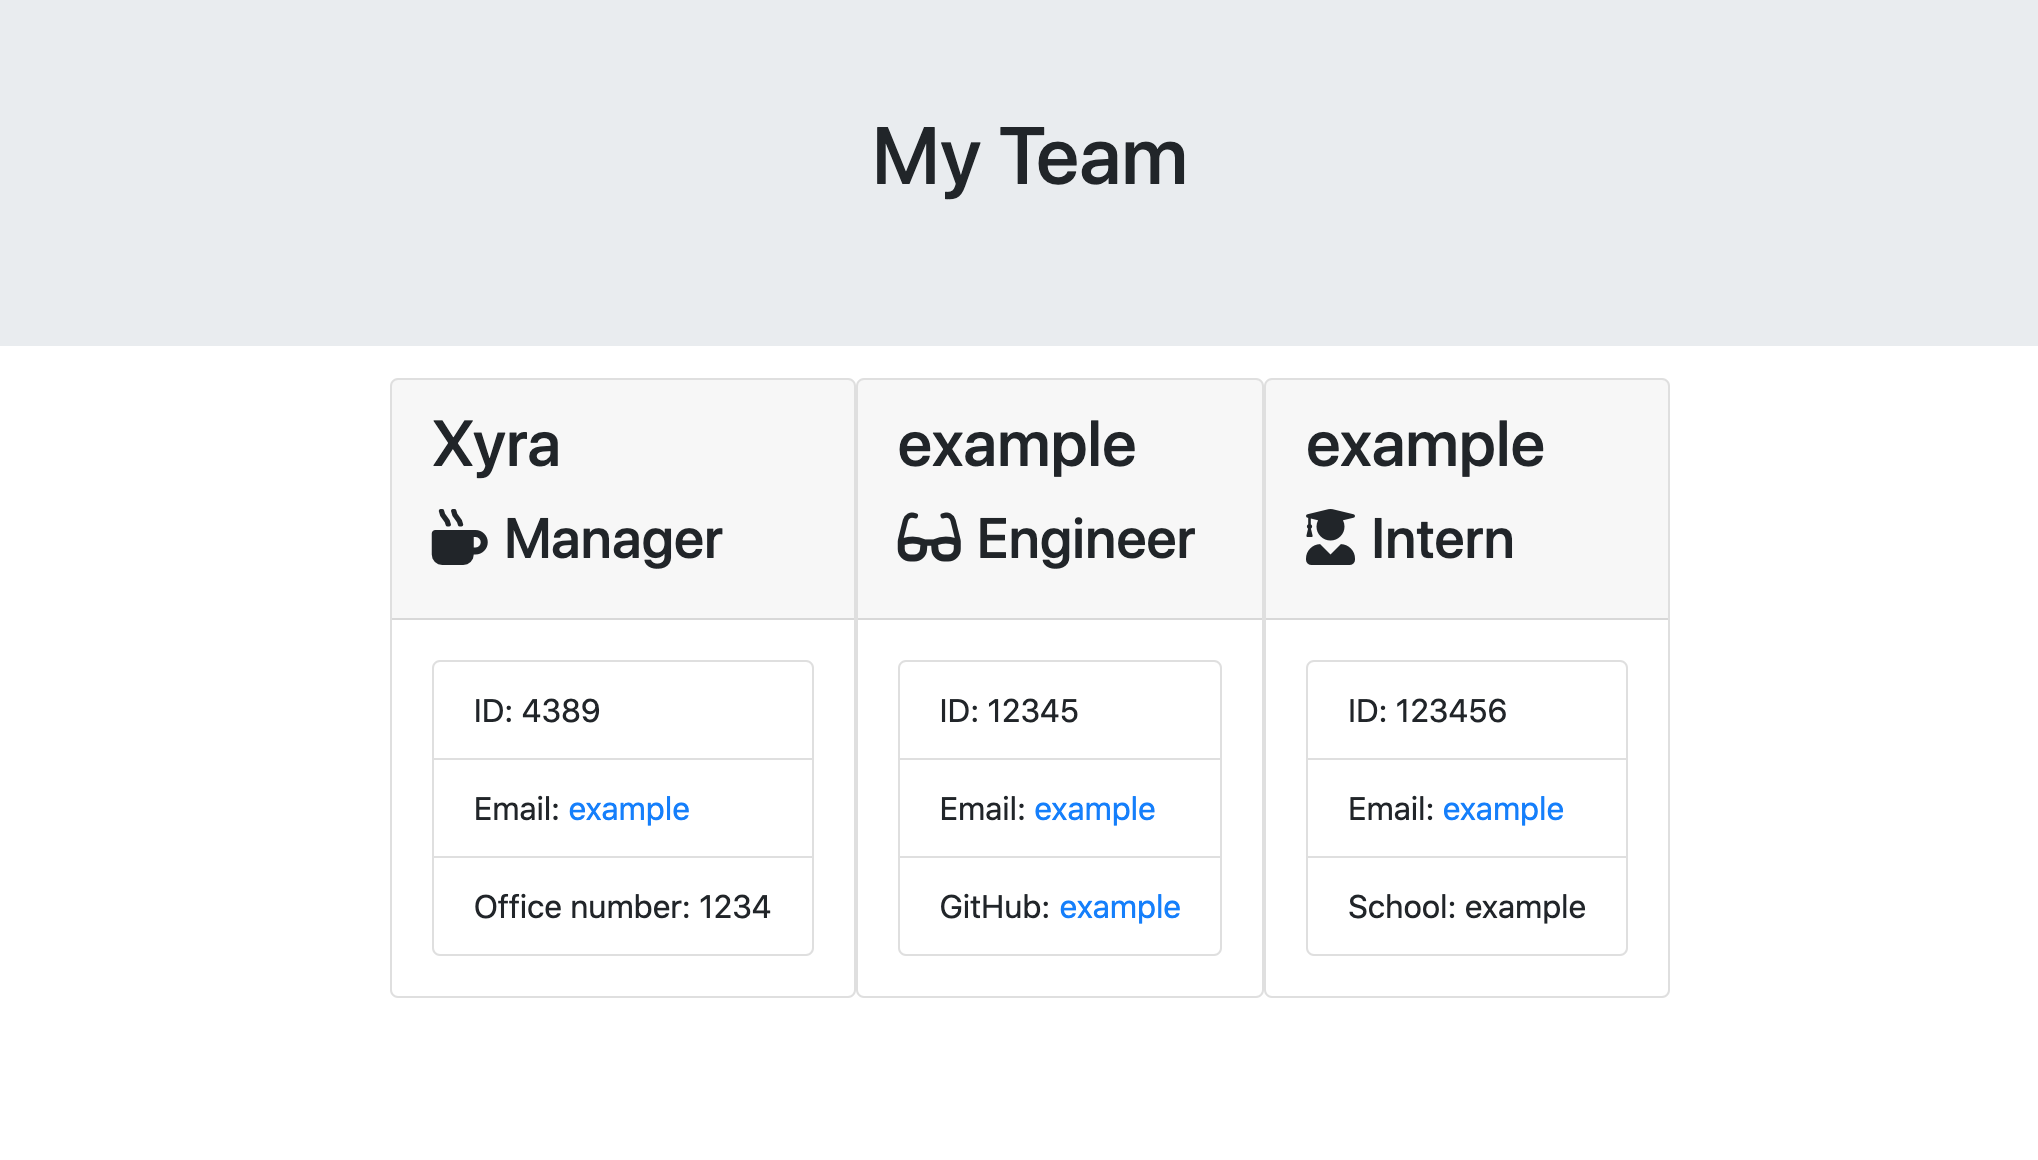The image size is (2038, 1160).
Task: Click the Intern card's example name
Action: point(1425,446)
